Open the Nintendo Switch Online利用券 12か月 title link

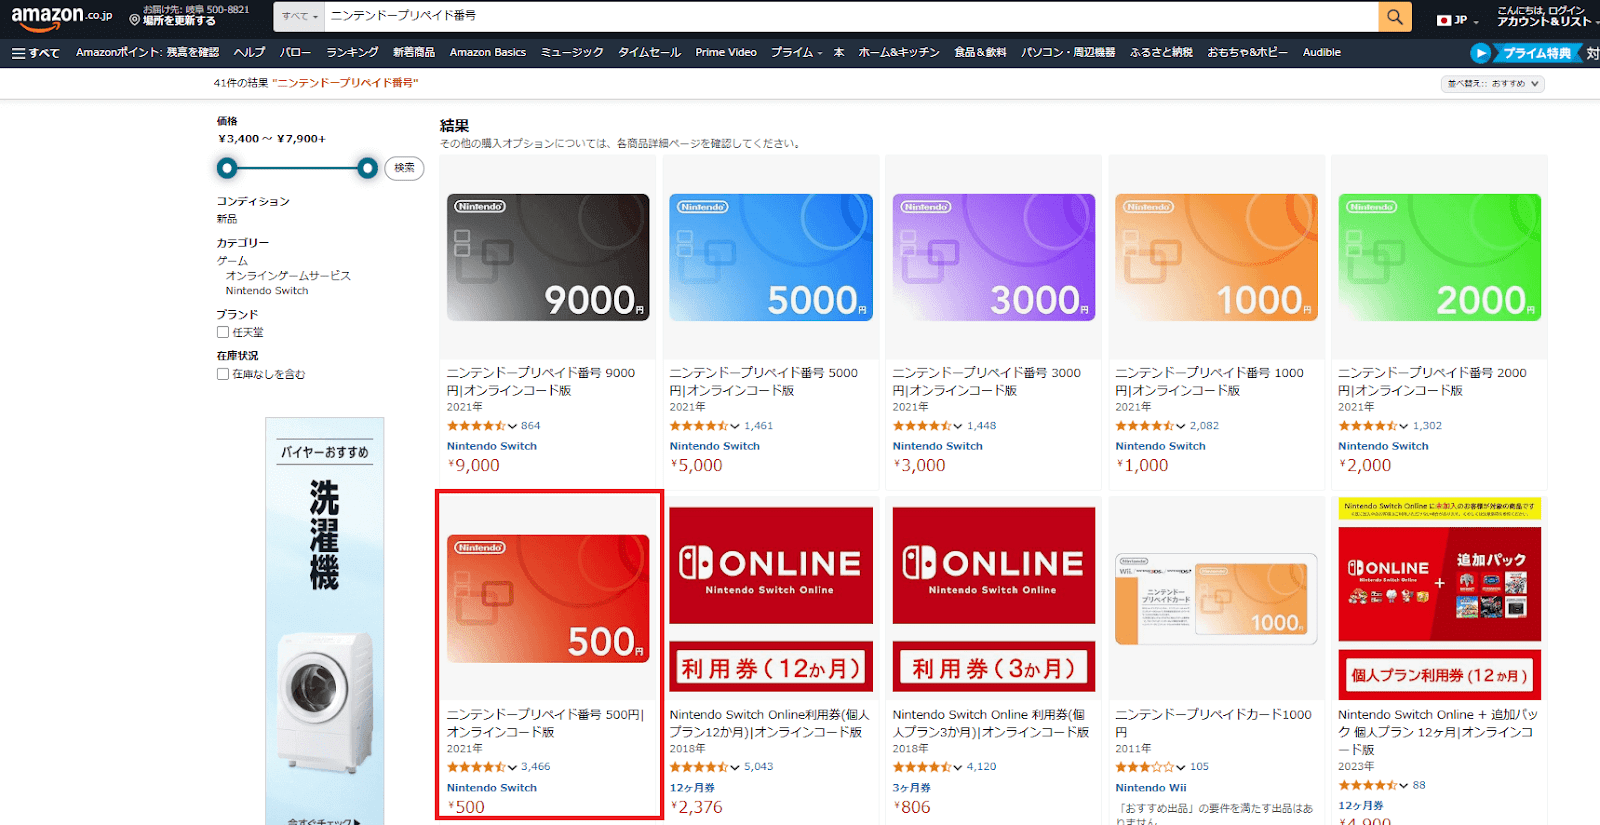[x=770, y=723]
